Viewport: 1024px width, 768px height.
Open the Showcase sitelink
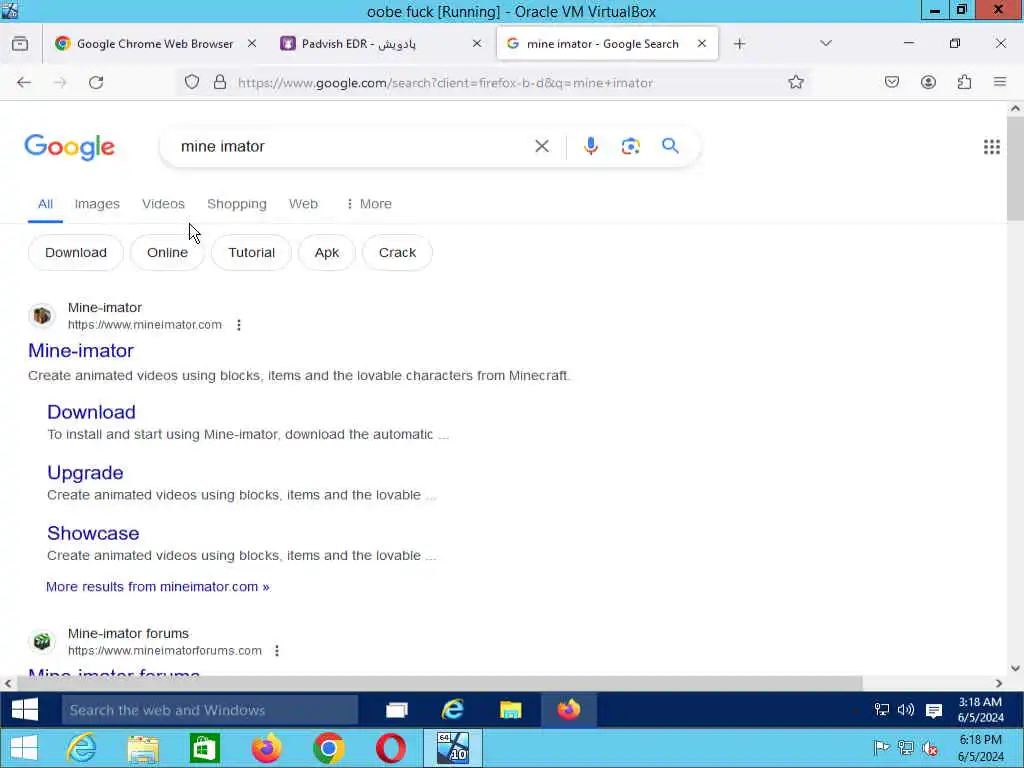93,533
